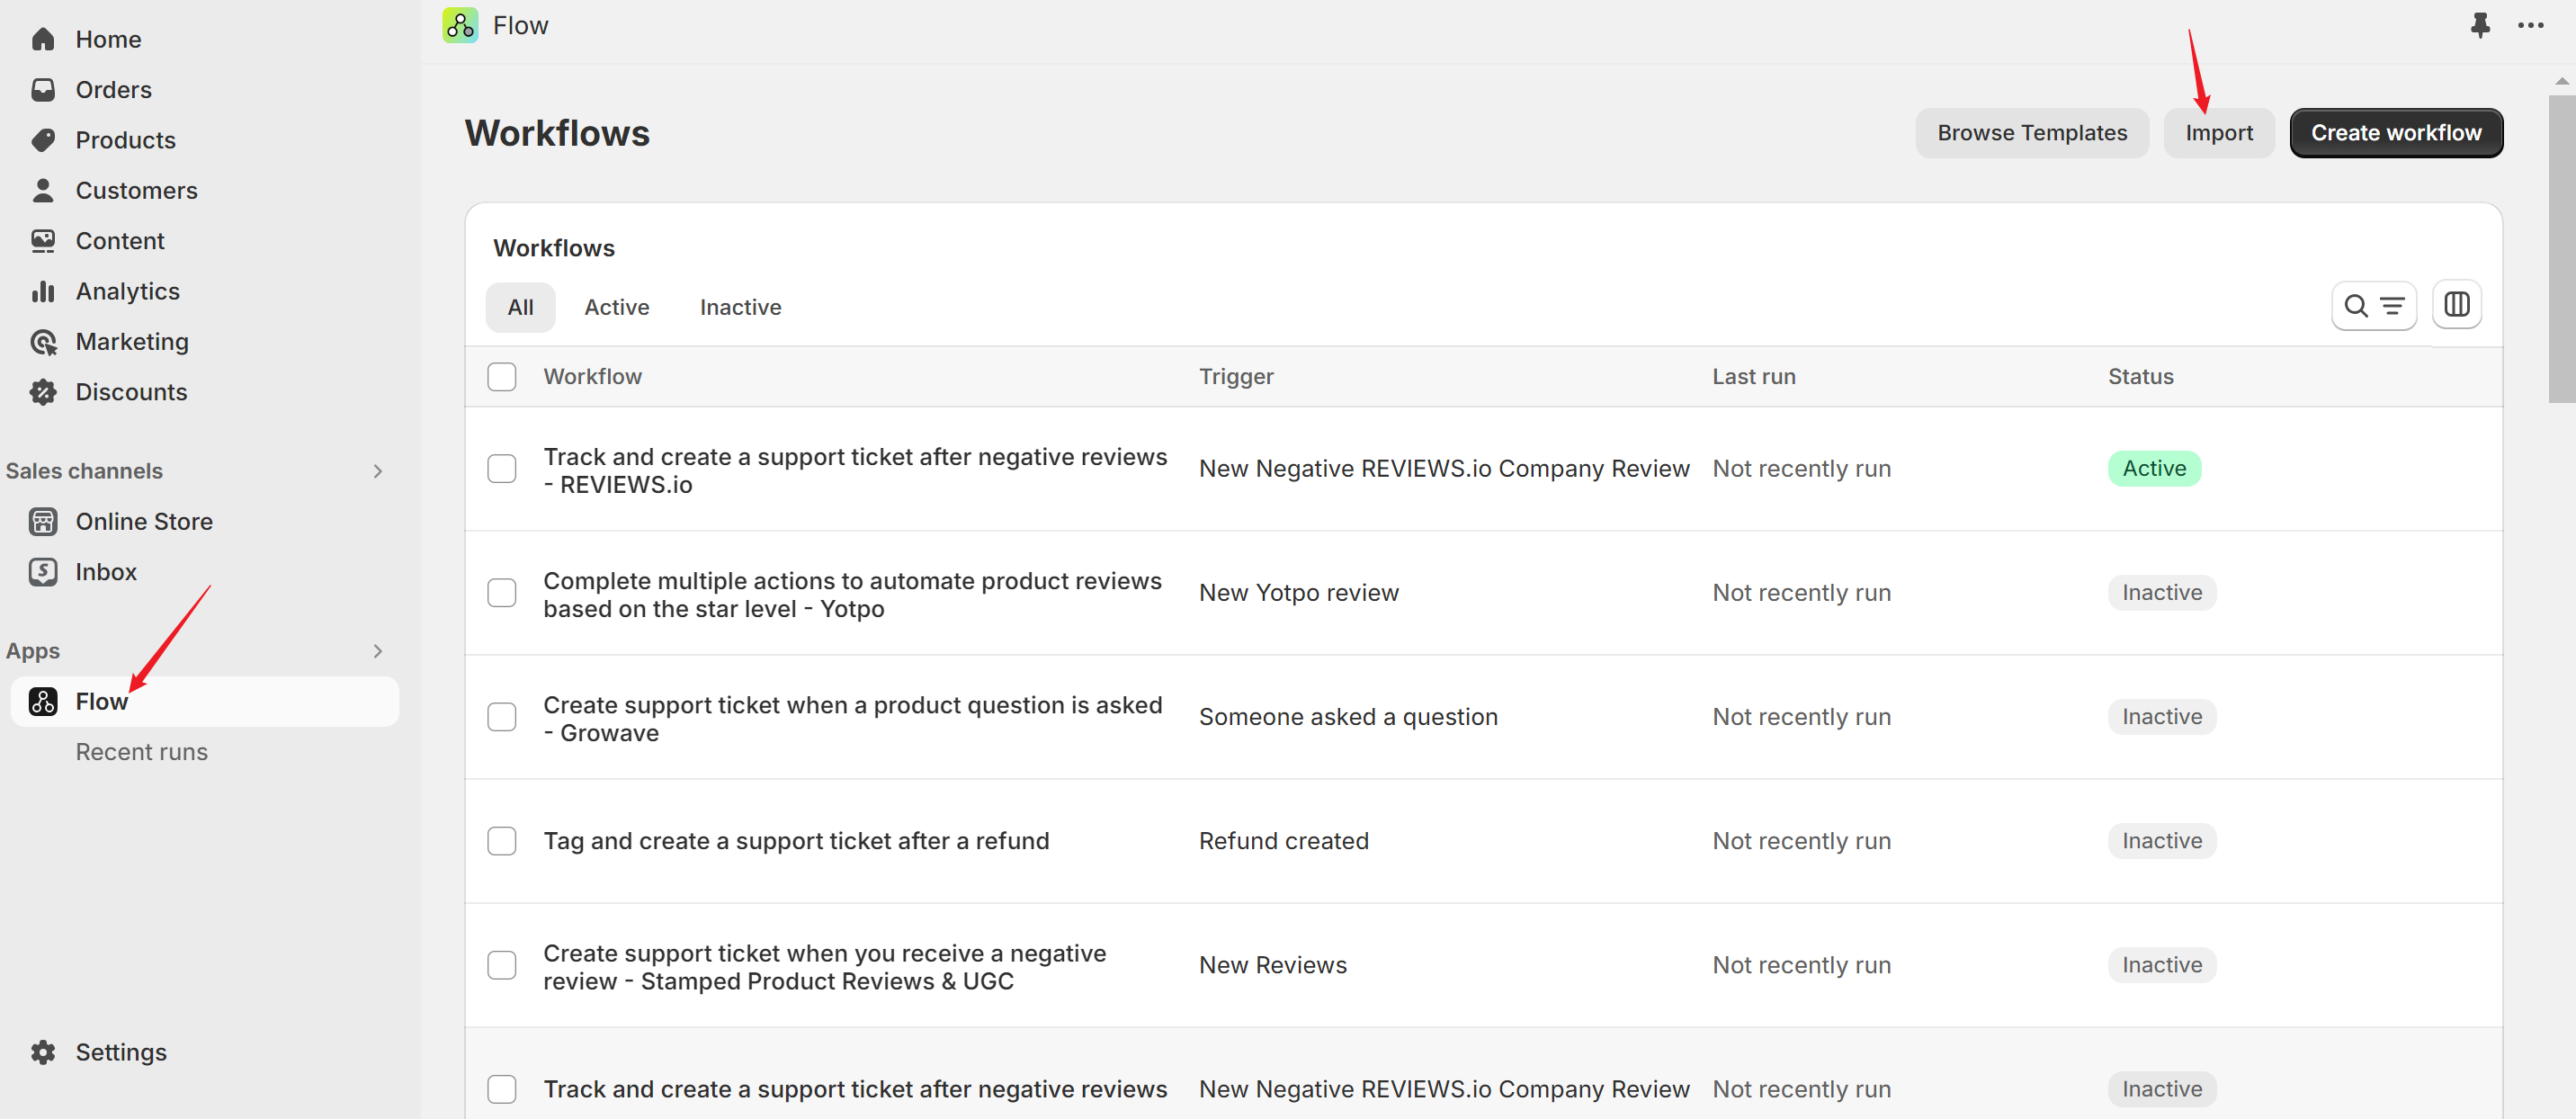Screen dimensions: 2576x1119
Task: Select the Stamped Product Reviews workflow checkbox
Action: (x=502, y=965)
